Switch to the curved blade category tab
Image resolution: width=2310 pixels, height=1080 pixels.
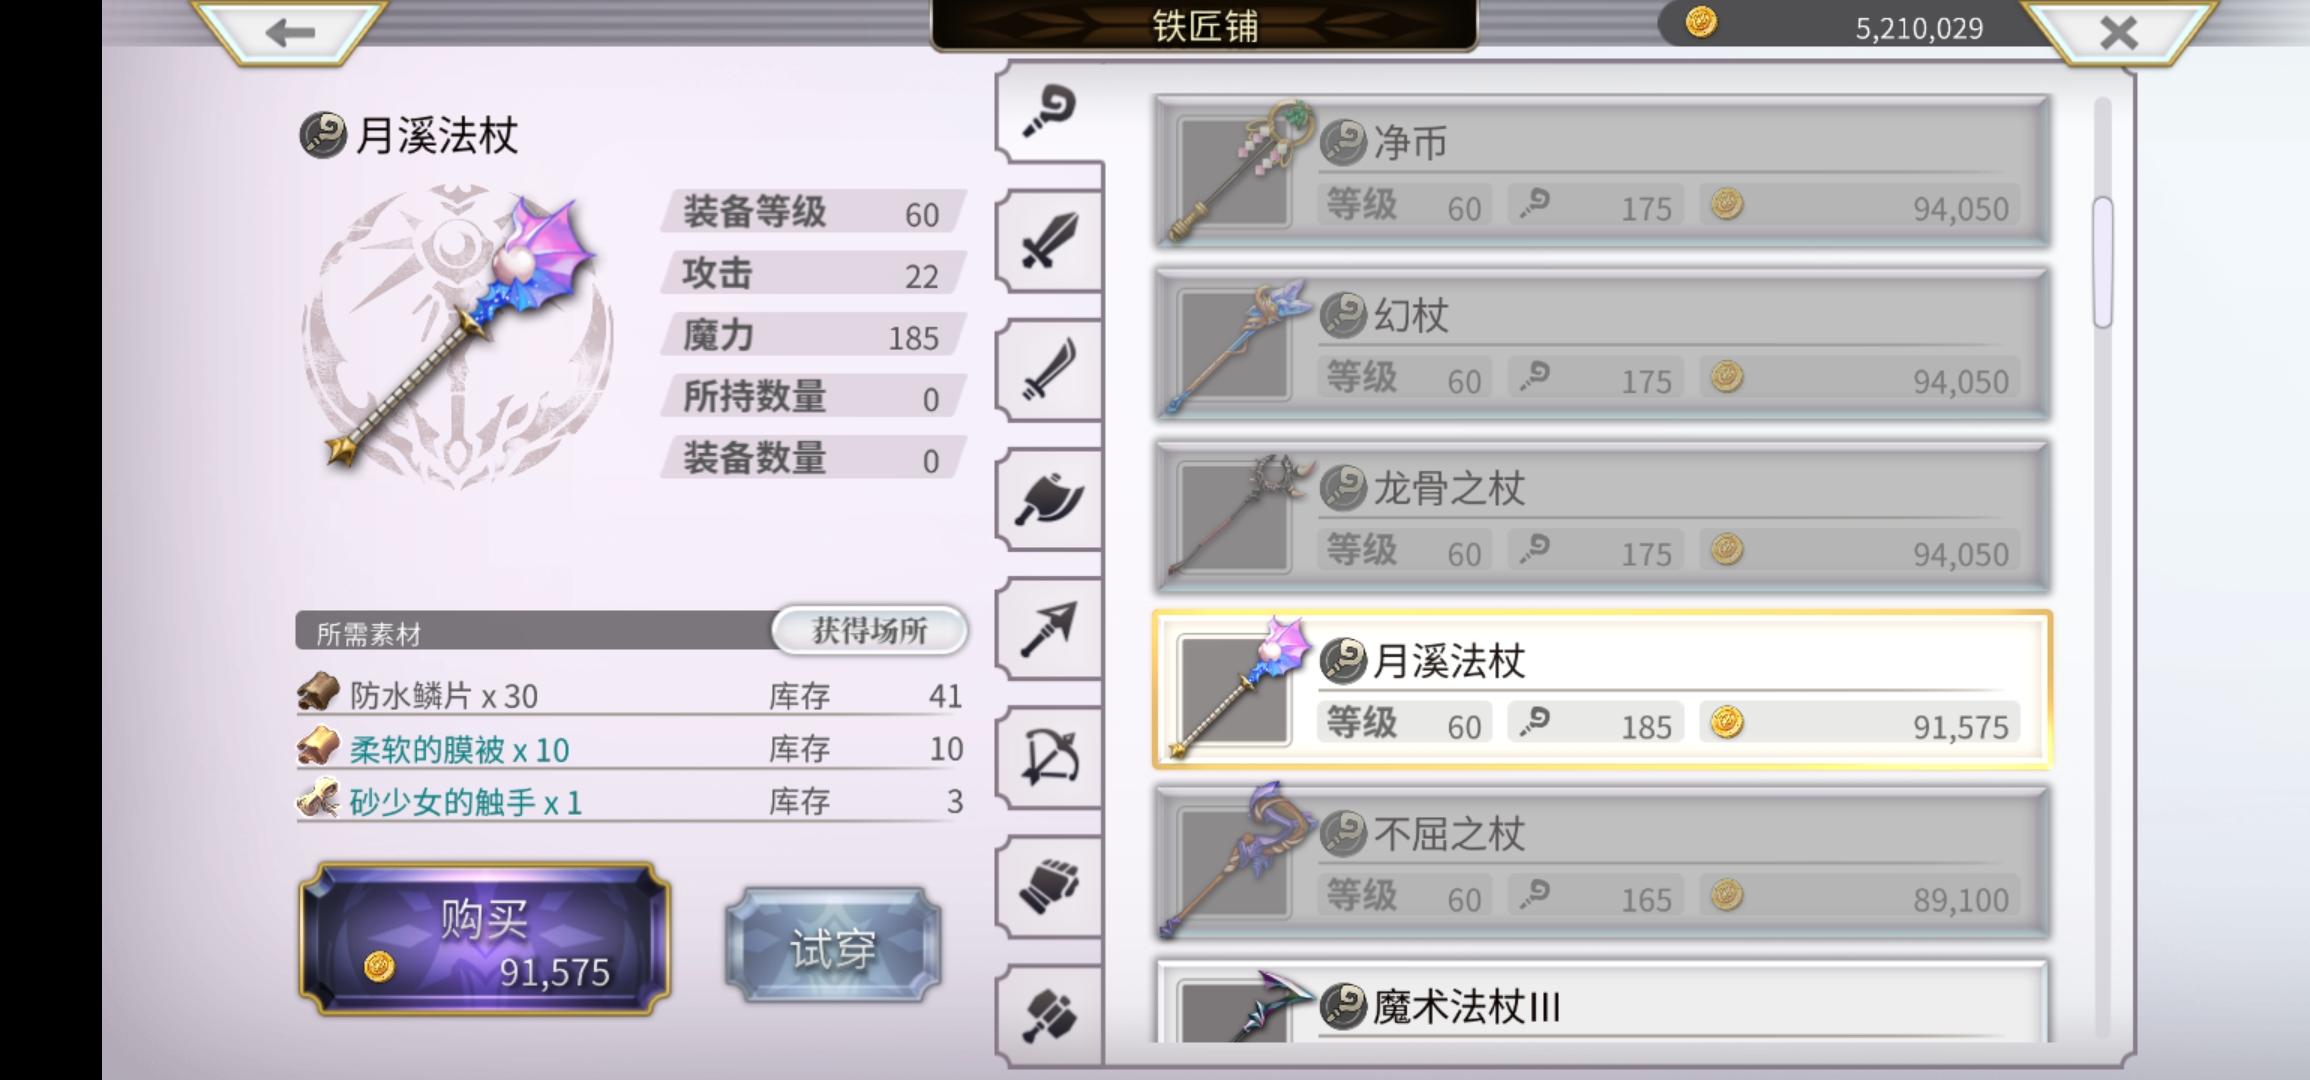point(1049,370)
